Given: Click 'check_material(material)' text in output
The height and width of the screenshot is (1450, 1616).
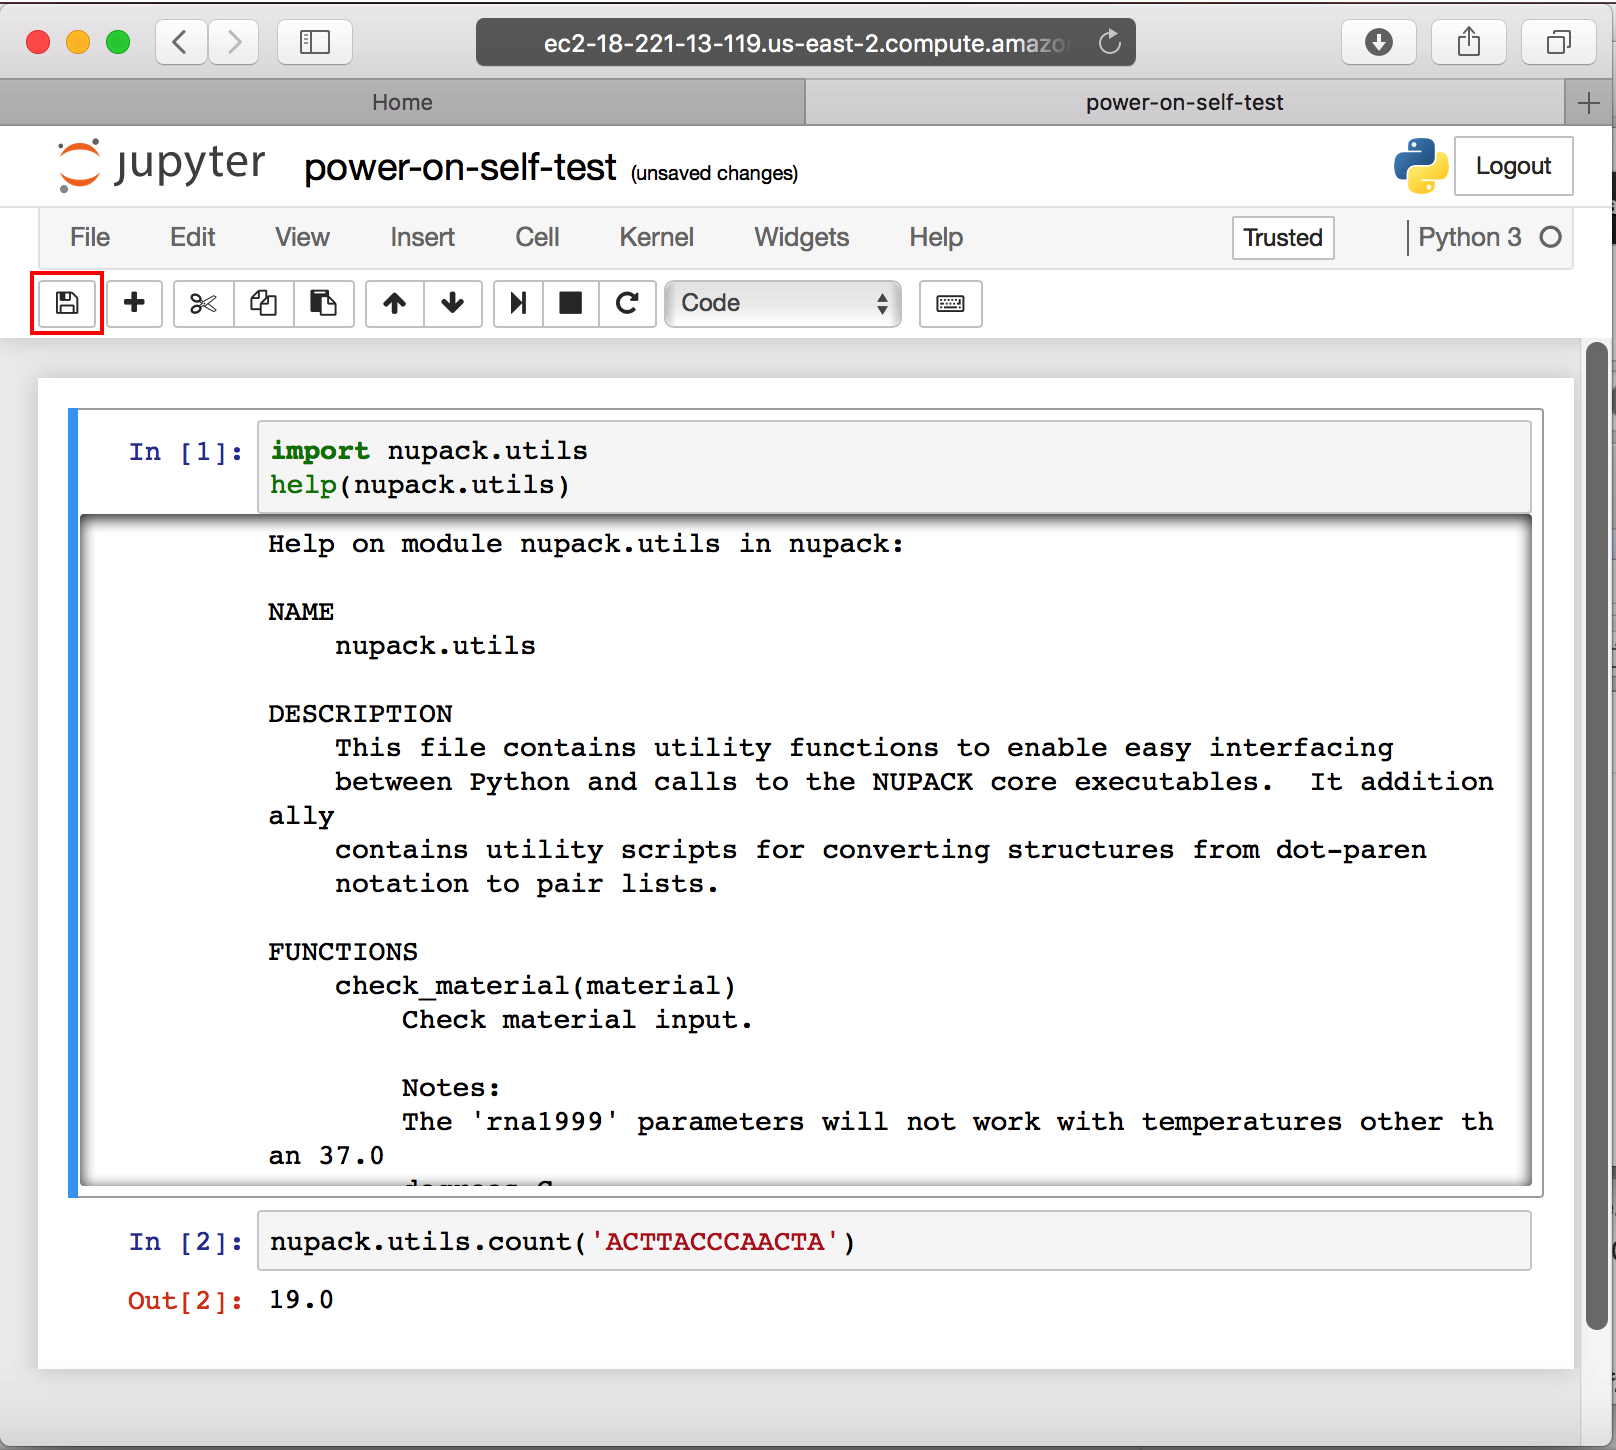Looking at the screenshot, I should pyautogui.click(x=535, y=986).
